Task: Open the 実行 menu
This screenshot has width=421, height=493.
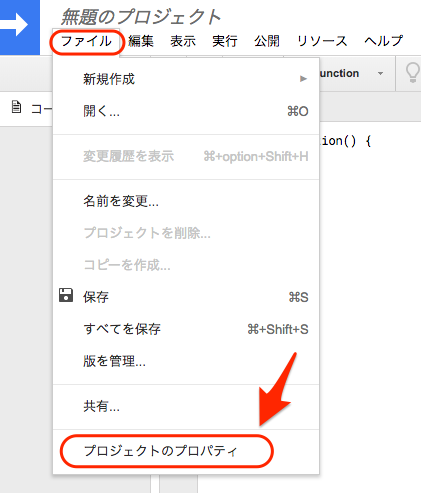Action: 225,42
